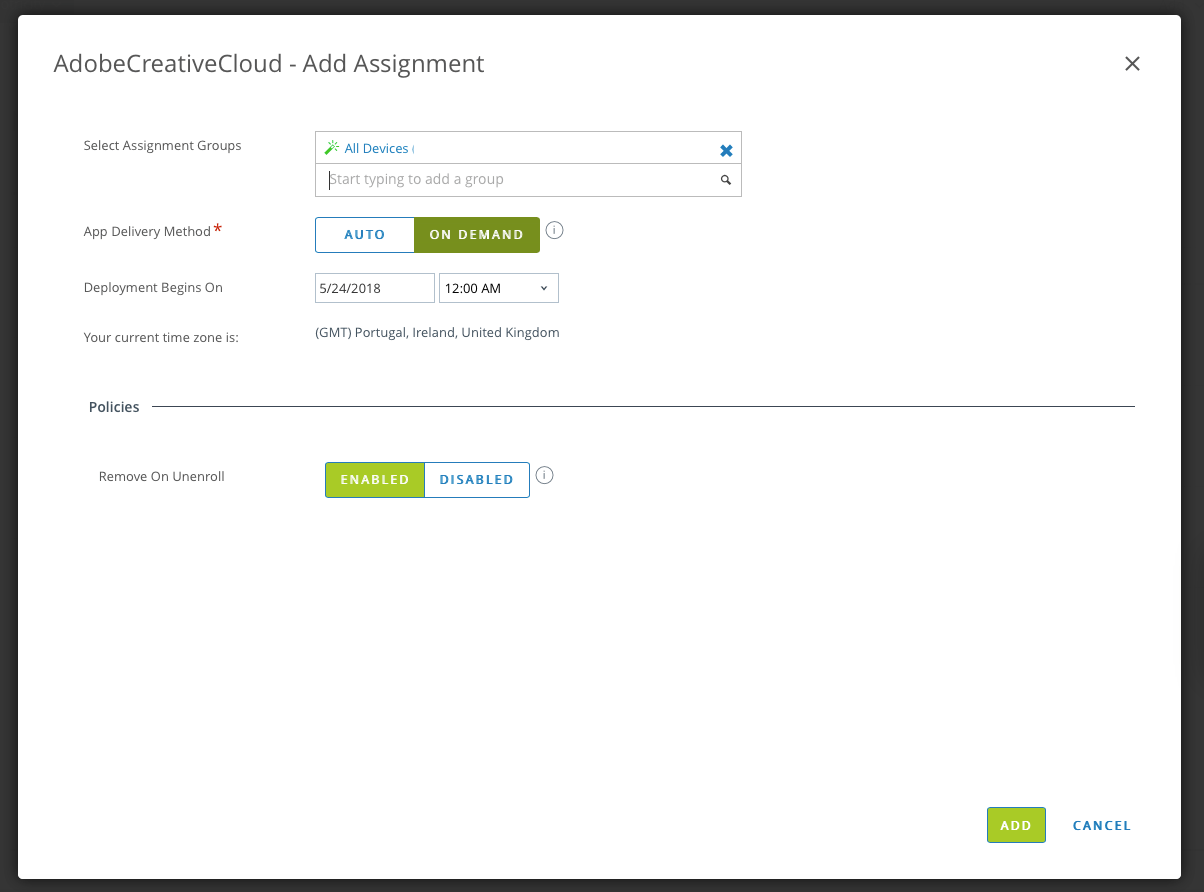Click the time zone value '(GMT) Portugal, Ireland, United Kingdom'
Viewport: 1204px width, 892px height.
pos(437,333)
